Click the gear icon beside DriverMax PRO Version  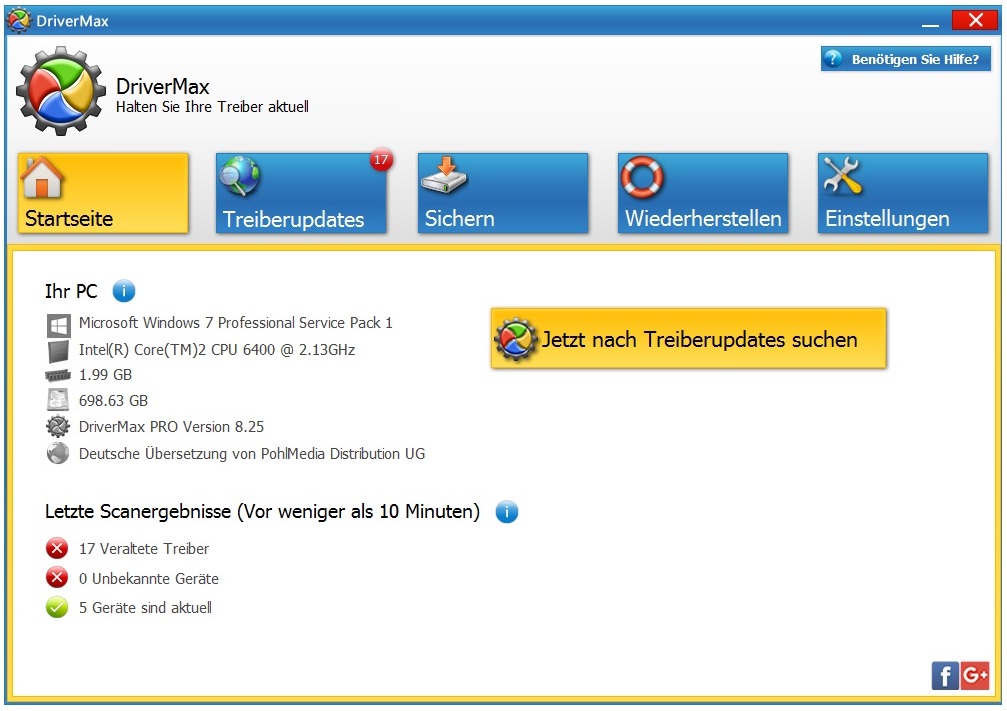pyautogui.click(x=58, y=426)
